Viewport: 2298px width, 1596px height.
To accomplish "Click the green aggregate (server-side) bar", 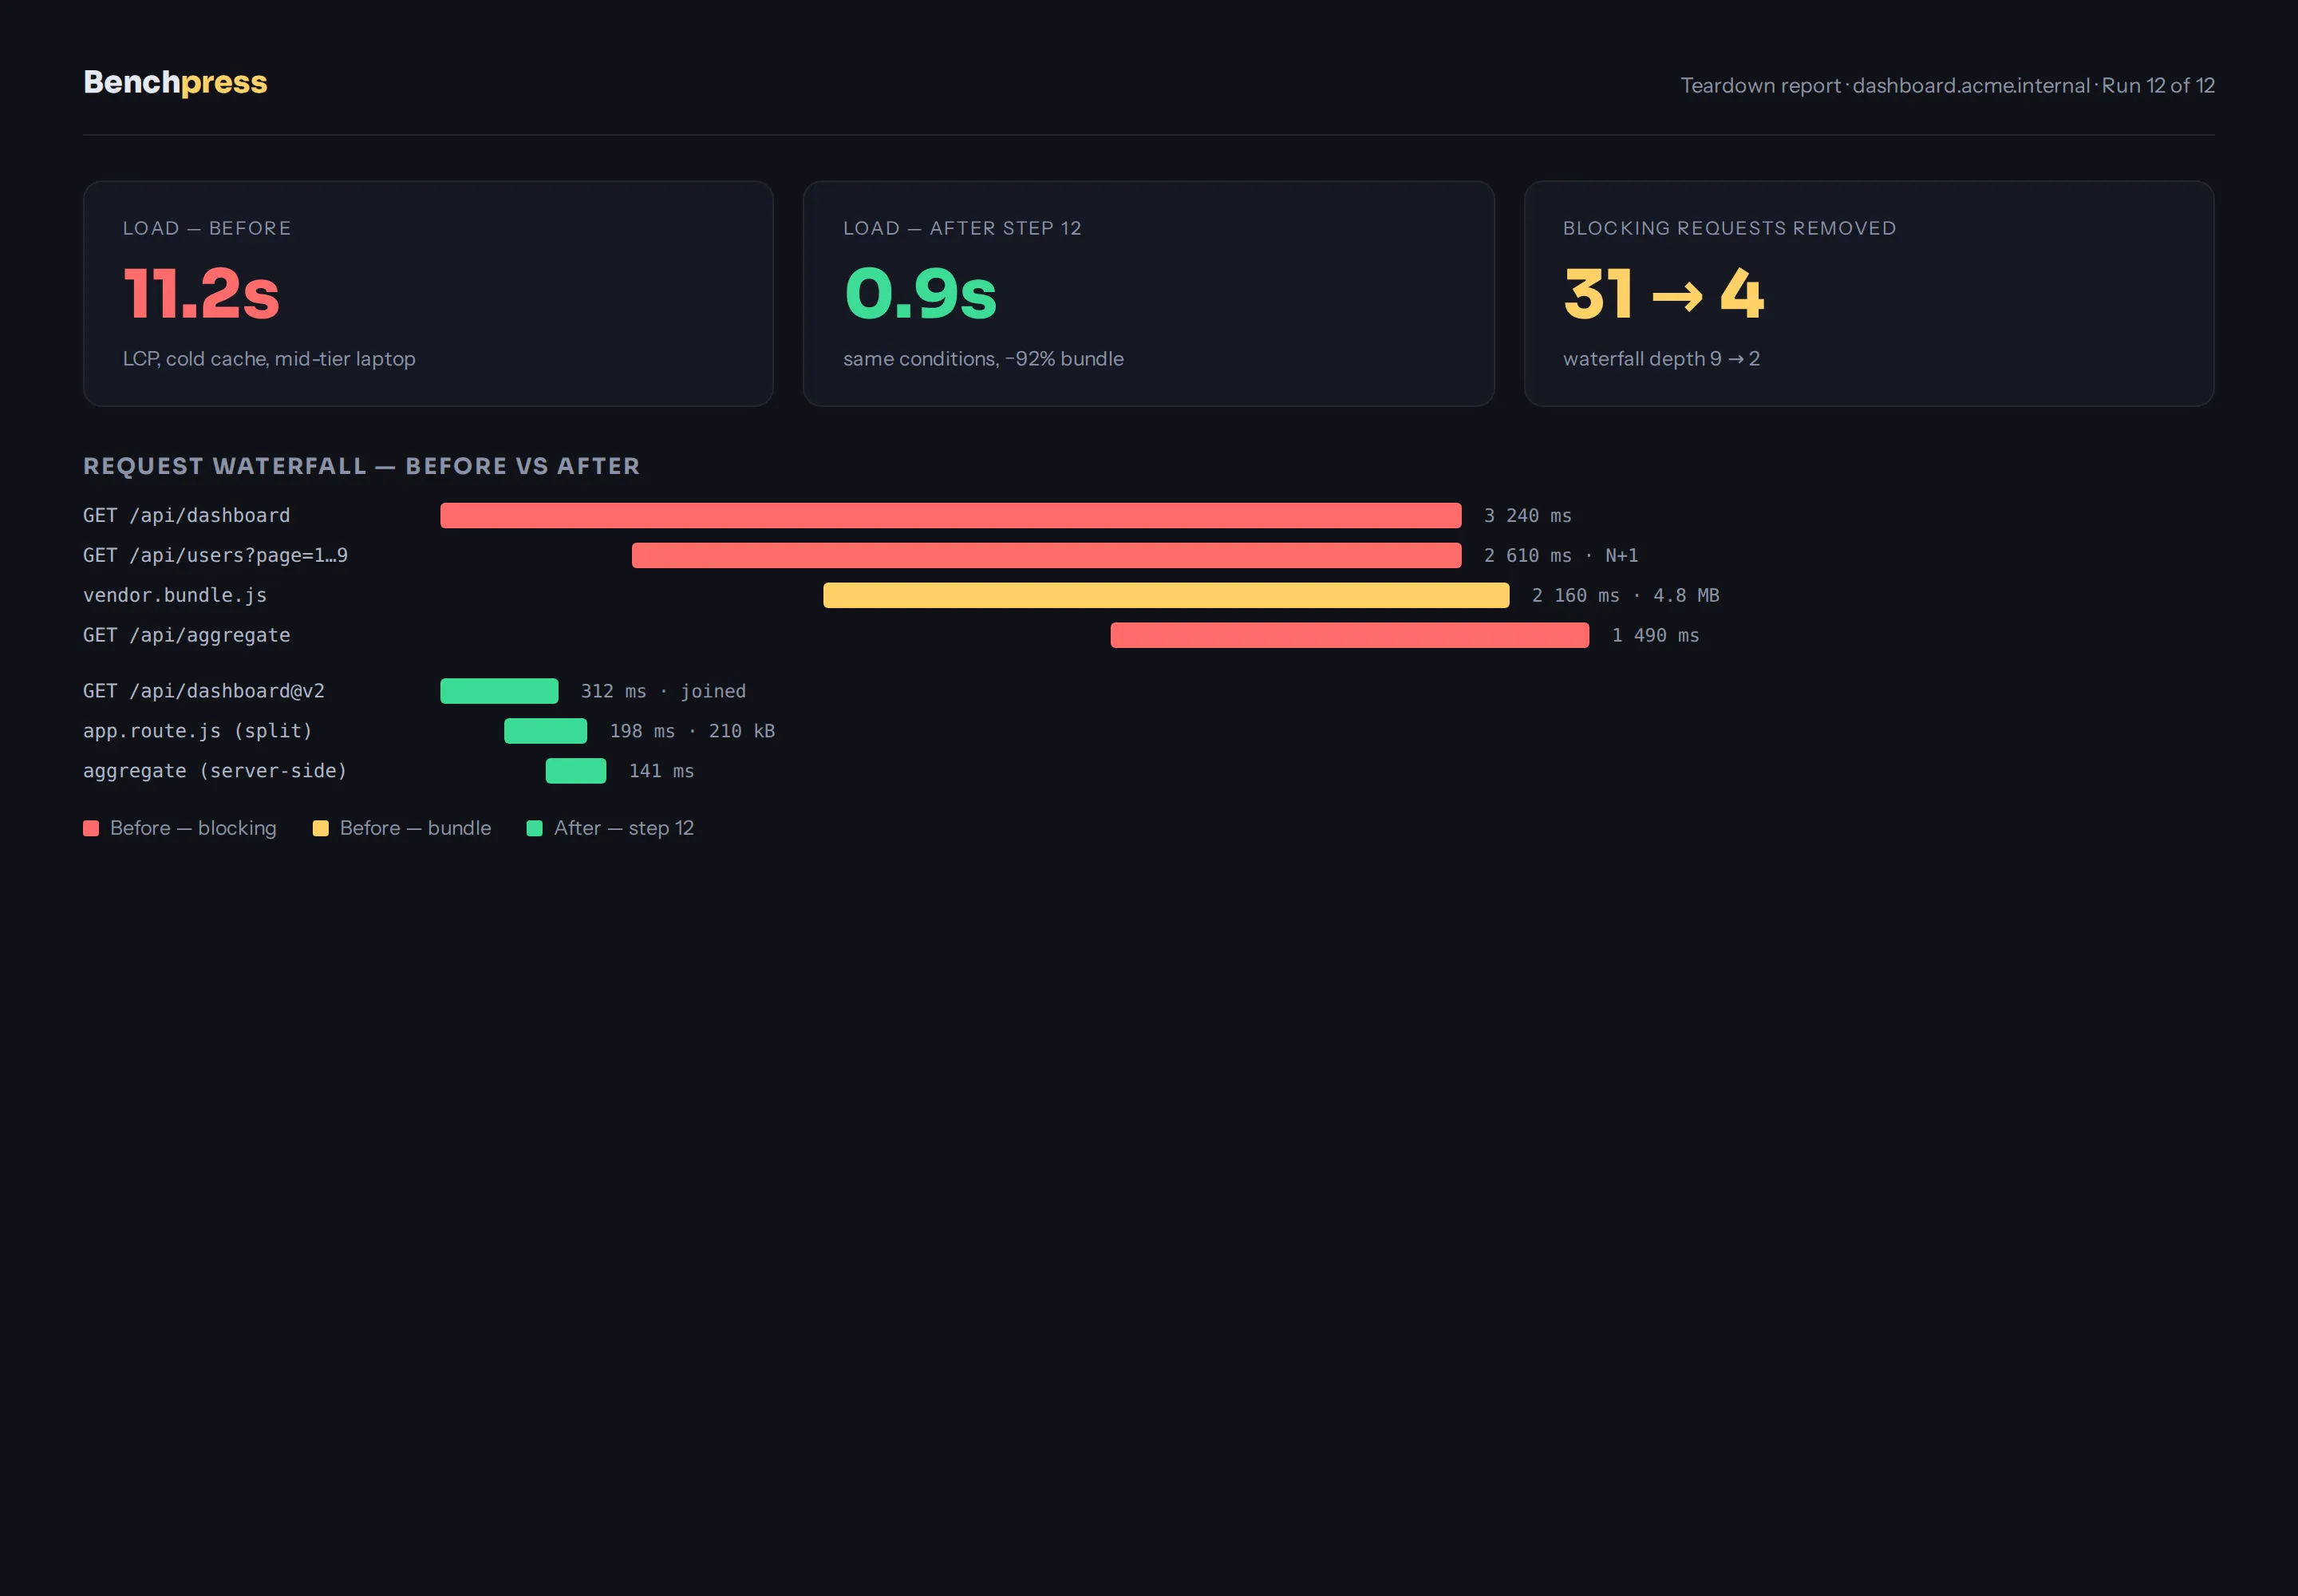I will click(575, 771).
